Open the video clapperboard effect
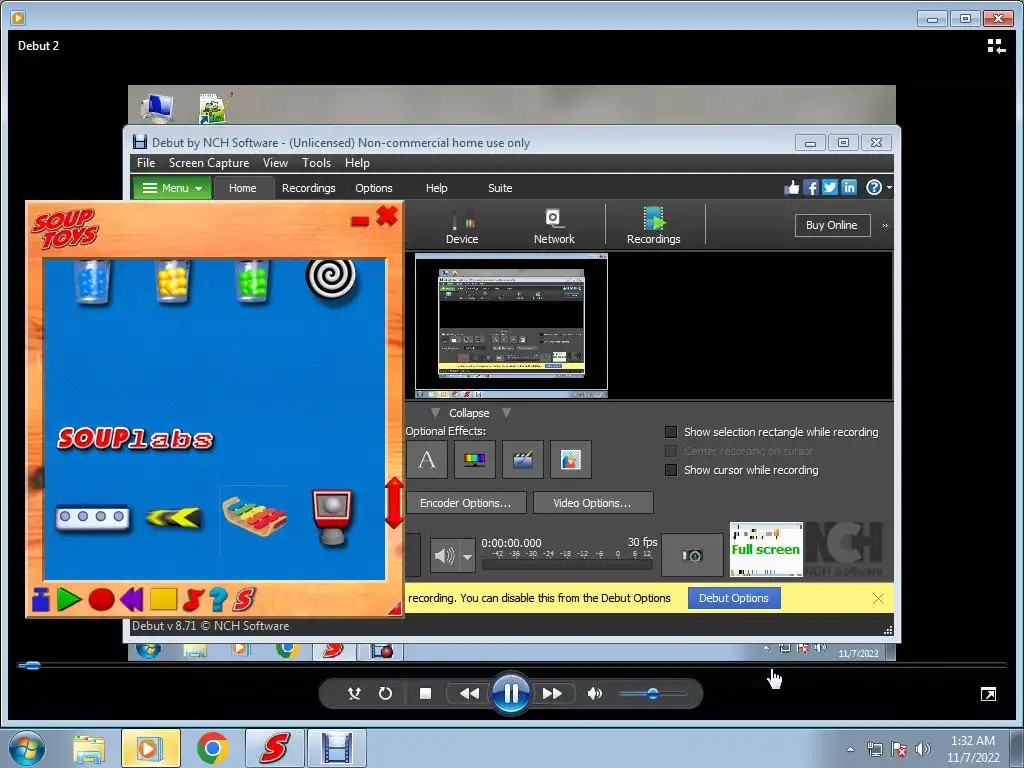Viewport: 1024px width, 768px height. coord(523,459)
